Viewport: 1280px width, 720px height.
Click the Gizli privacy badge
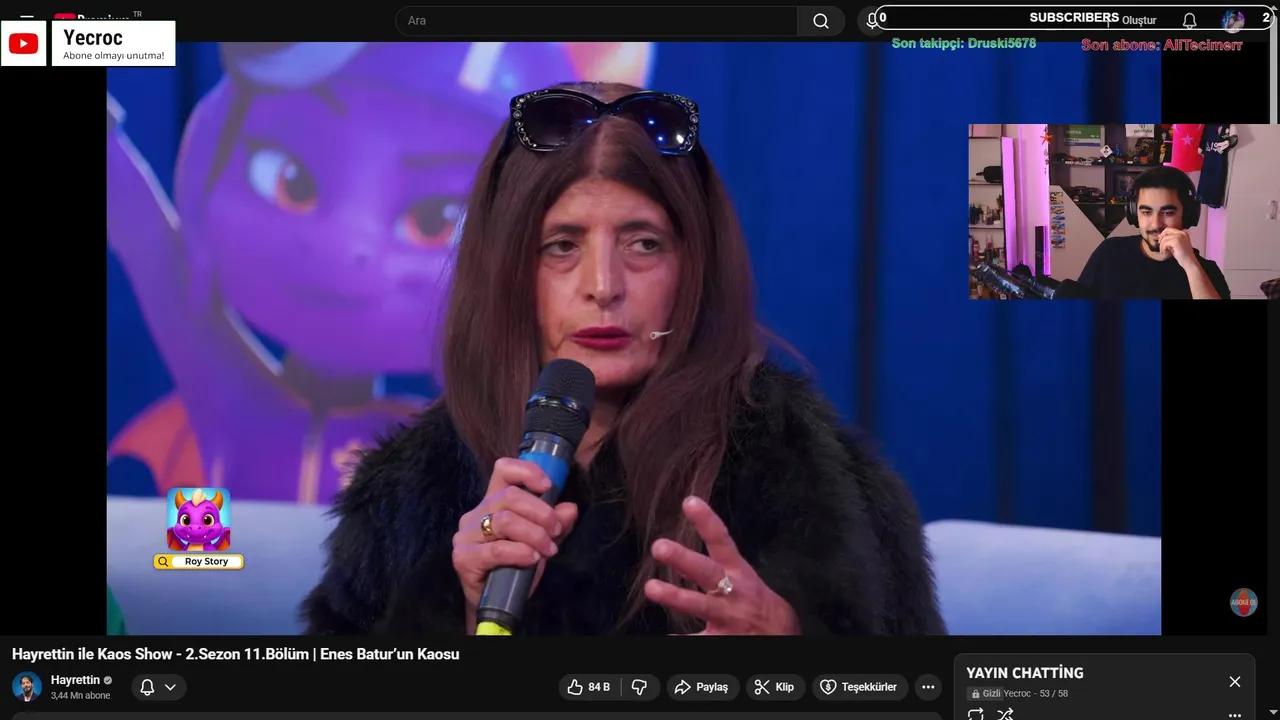click(x=986, y=694)
